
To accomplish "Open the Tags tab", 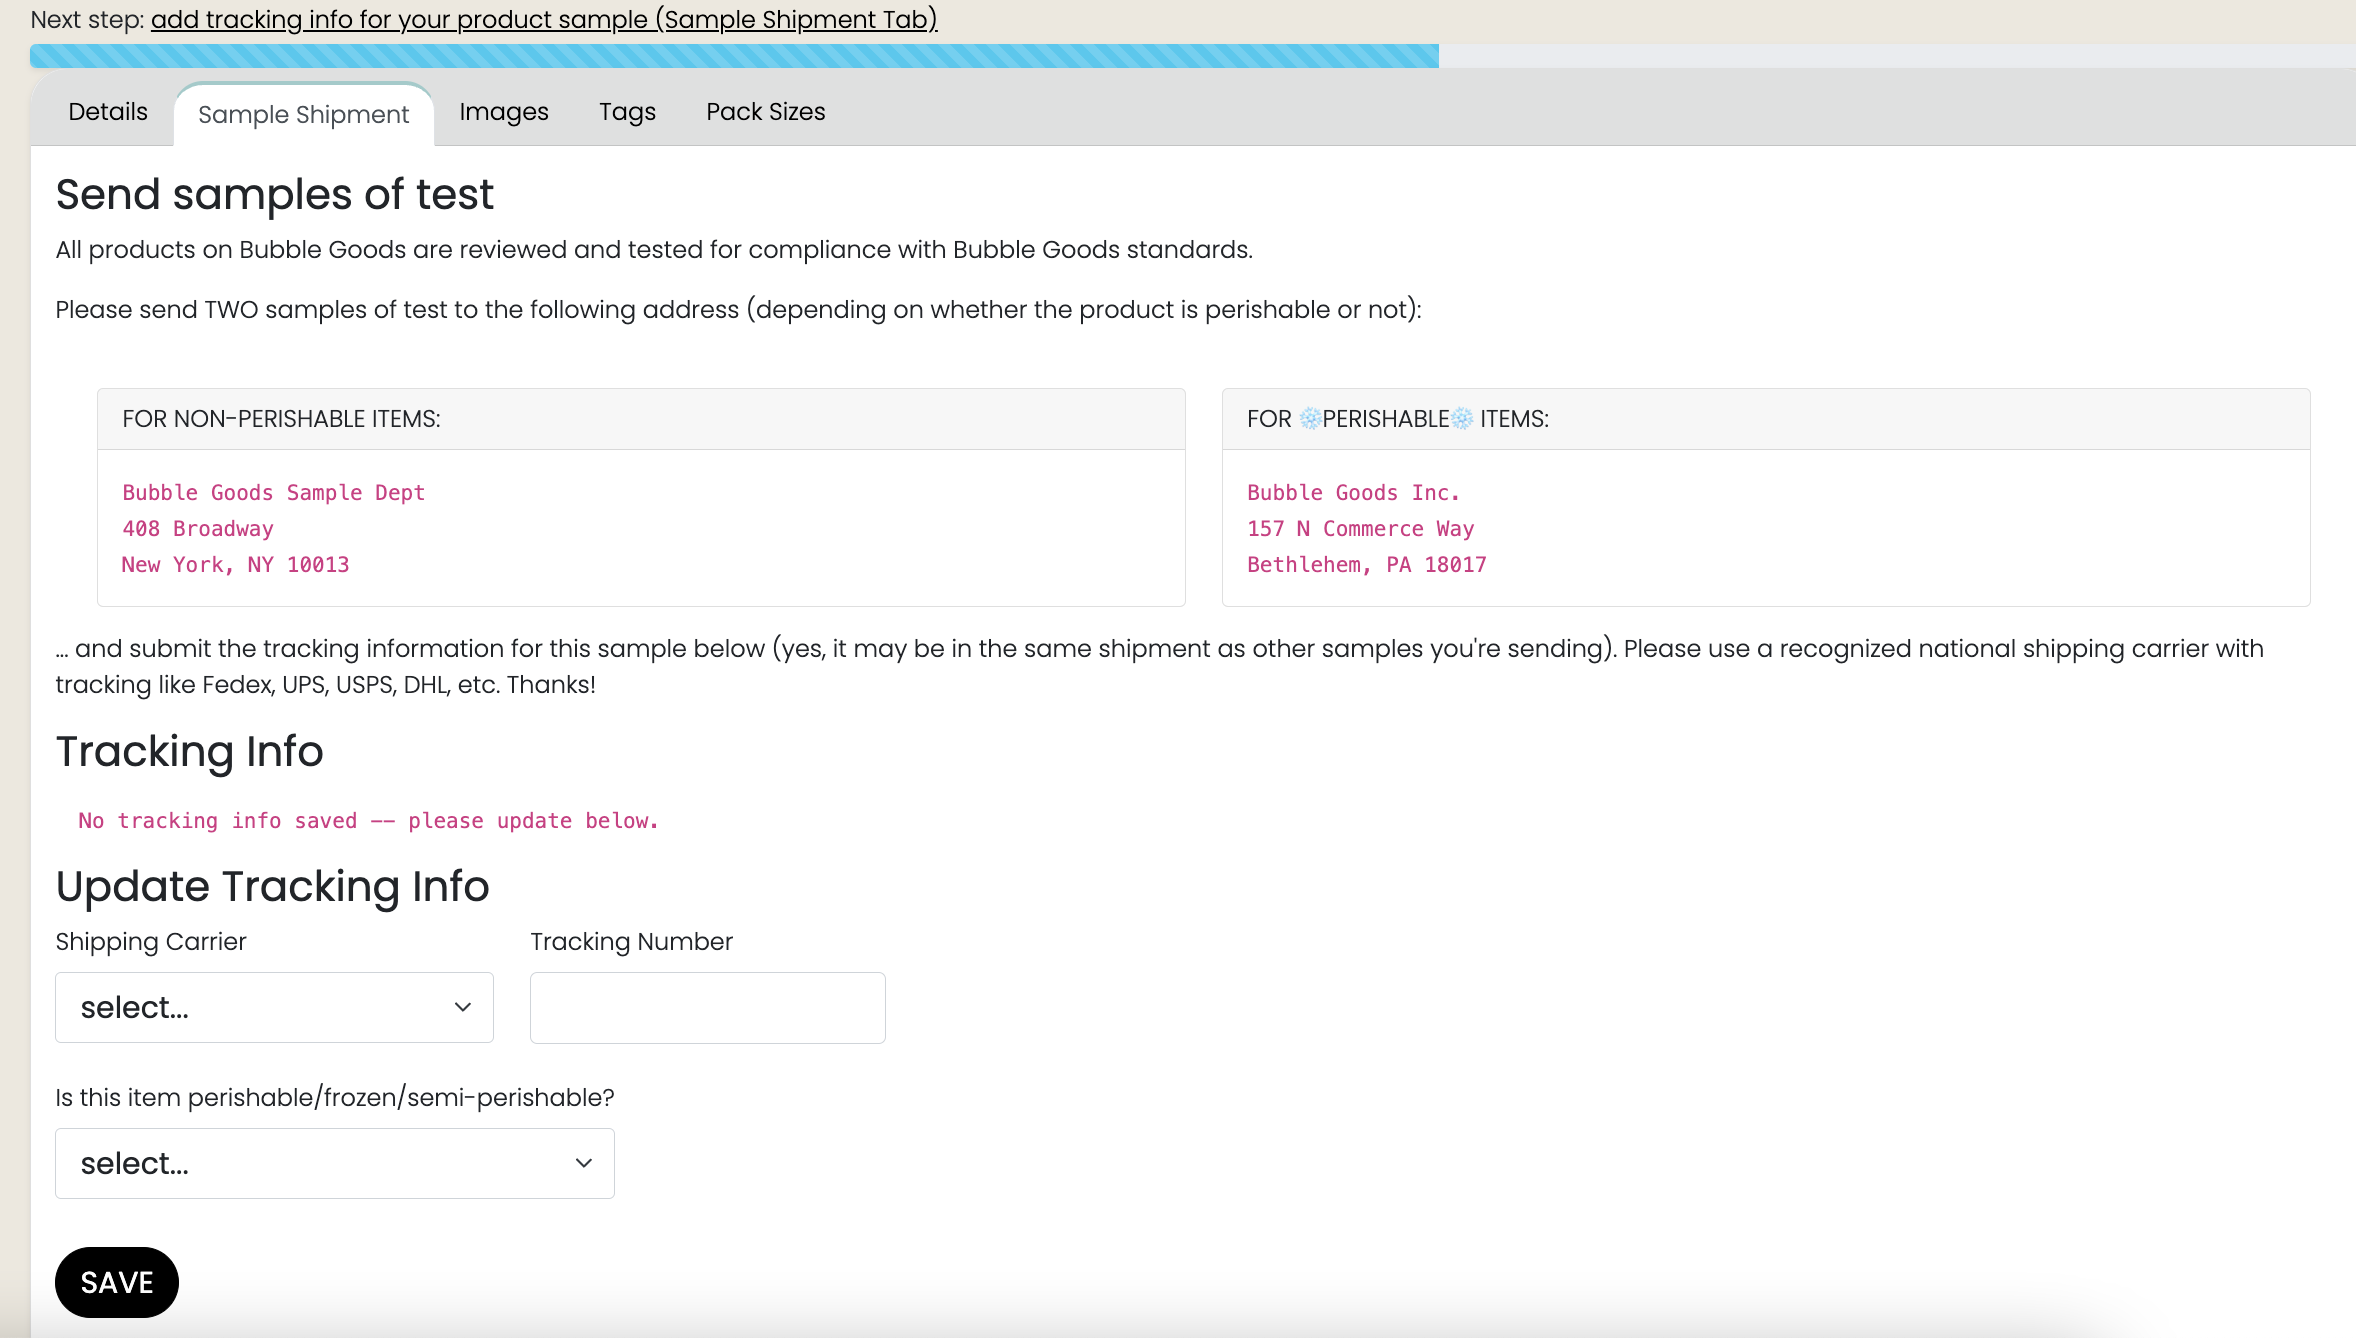I will 627,112.
